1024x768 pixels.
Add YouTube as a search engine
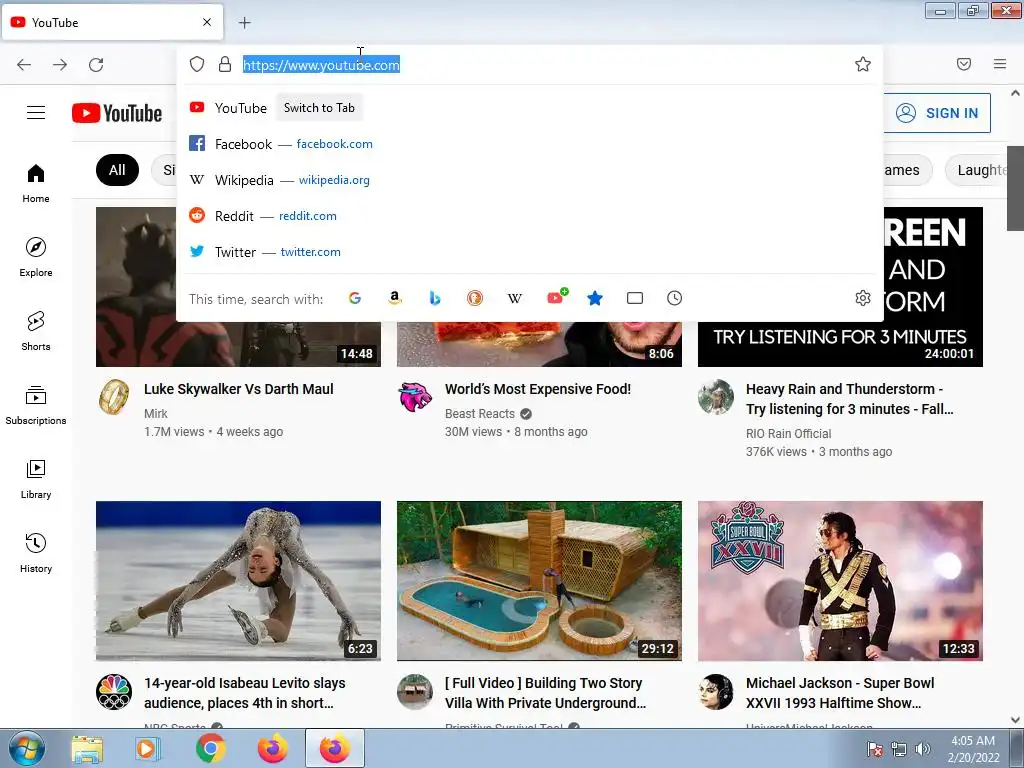click(557, 297)
